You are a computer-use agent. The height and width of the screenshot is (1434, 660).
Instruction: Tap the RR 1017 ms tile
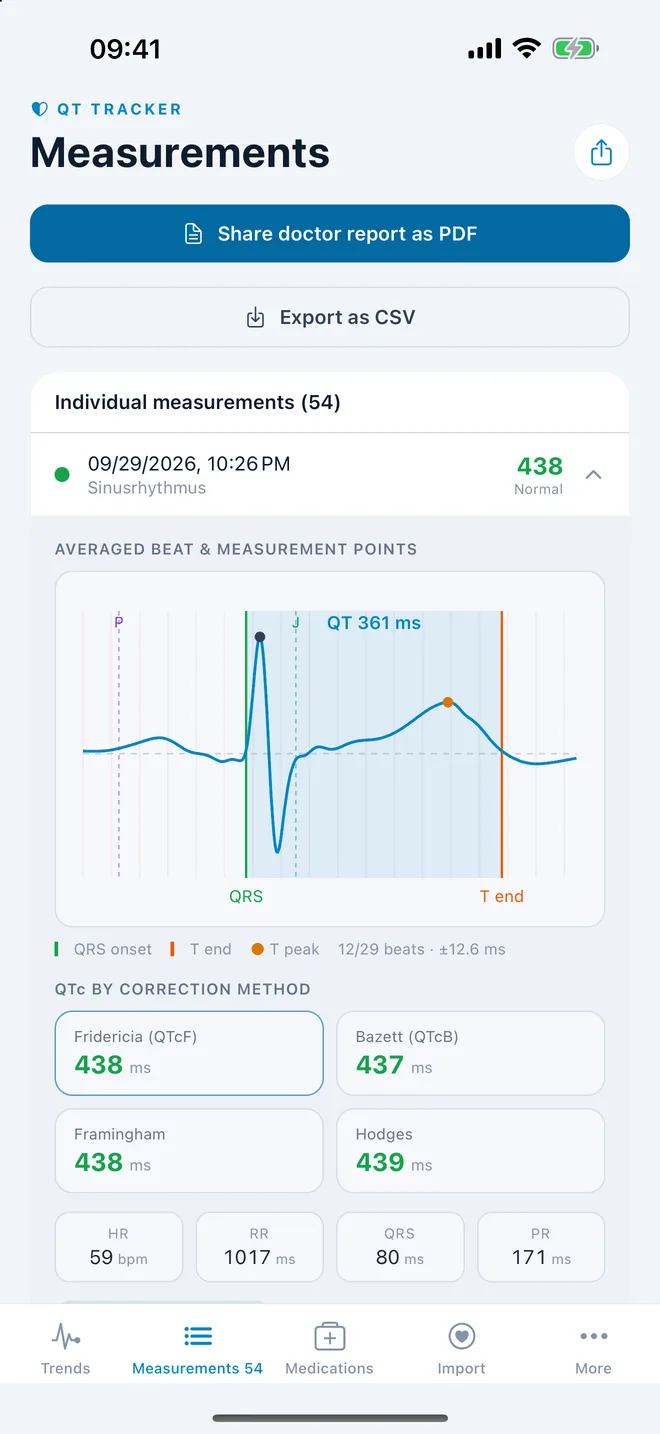pos(260,1247)
